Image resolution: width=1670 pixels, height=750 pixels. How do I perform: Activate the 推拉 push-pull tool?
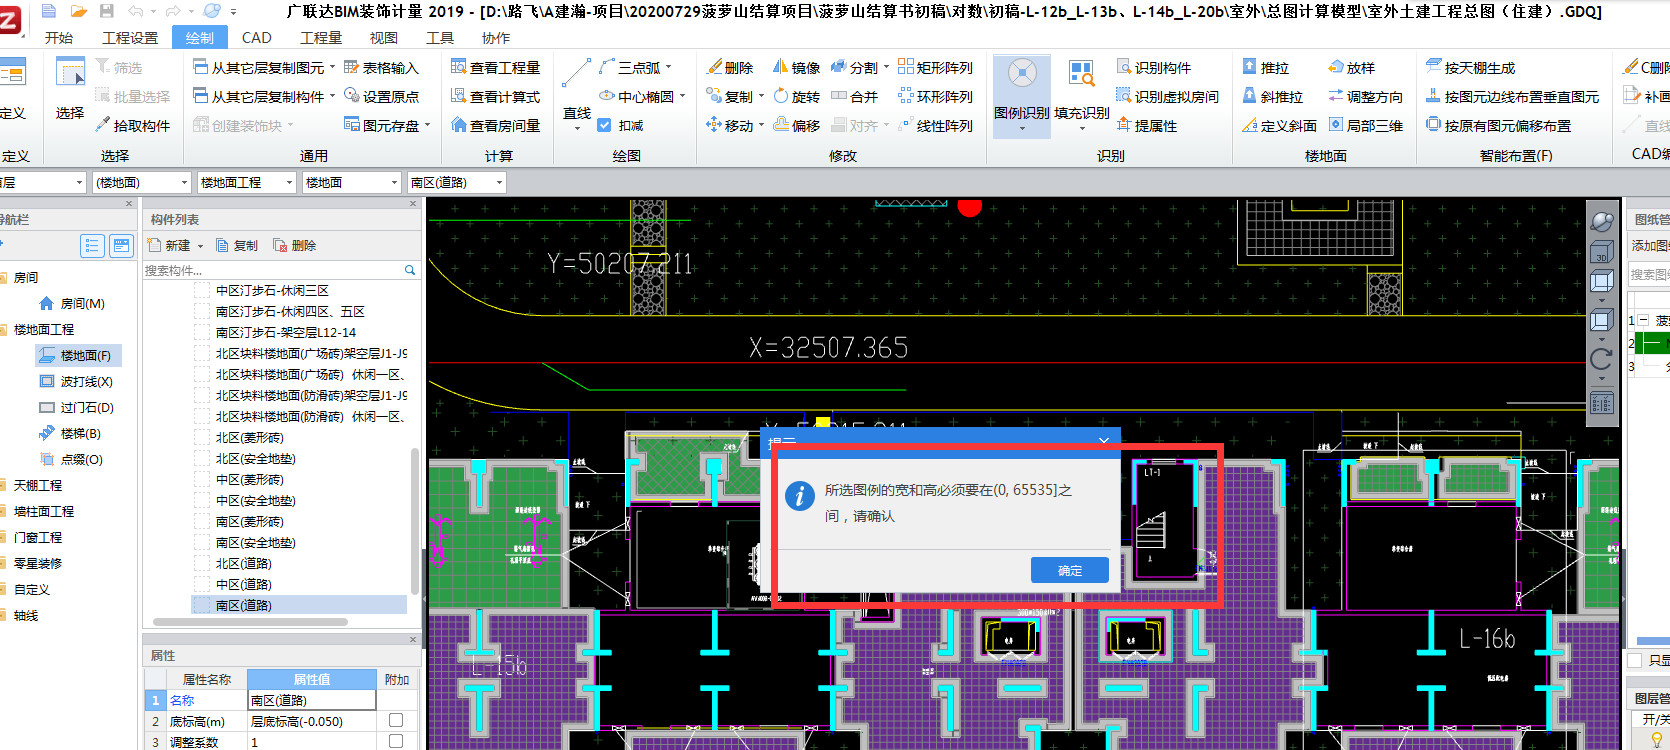[1265, 67]
